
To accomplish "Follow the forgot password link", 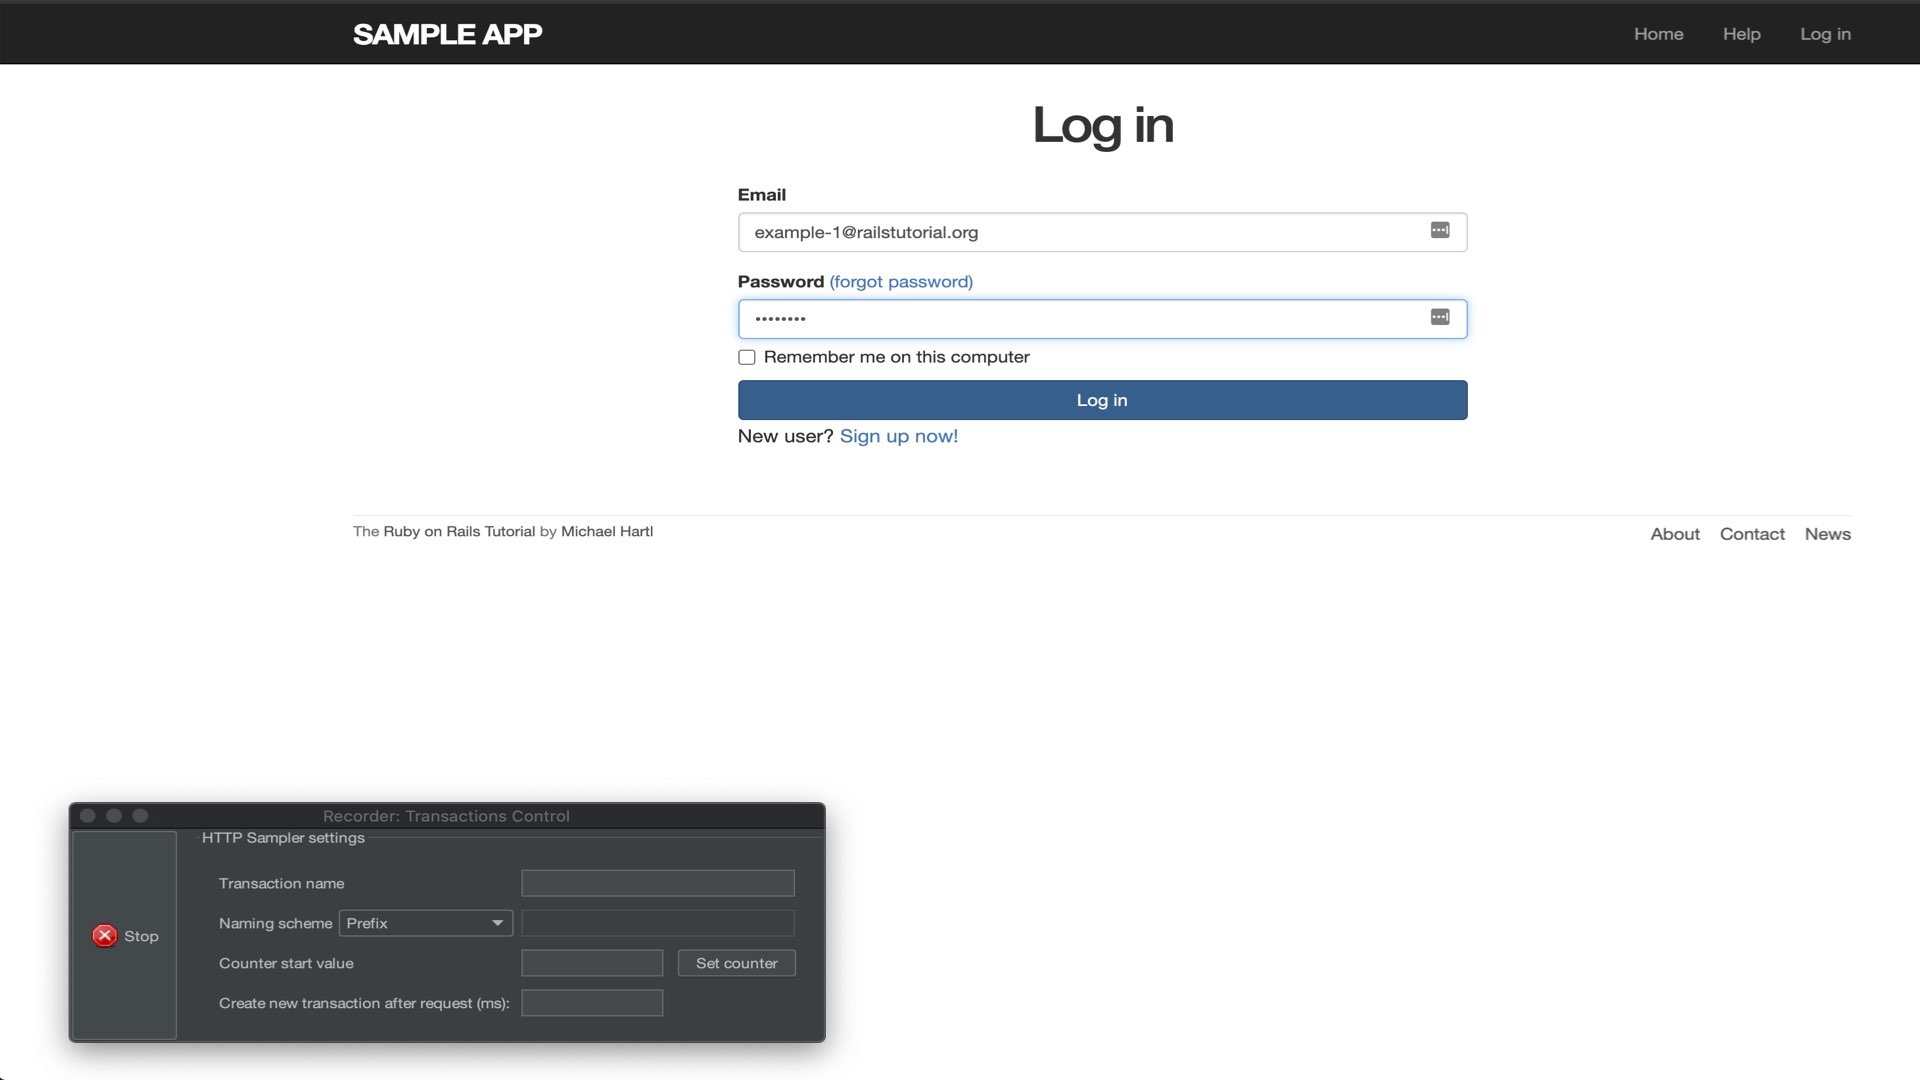I will [x=900, y=282].
